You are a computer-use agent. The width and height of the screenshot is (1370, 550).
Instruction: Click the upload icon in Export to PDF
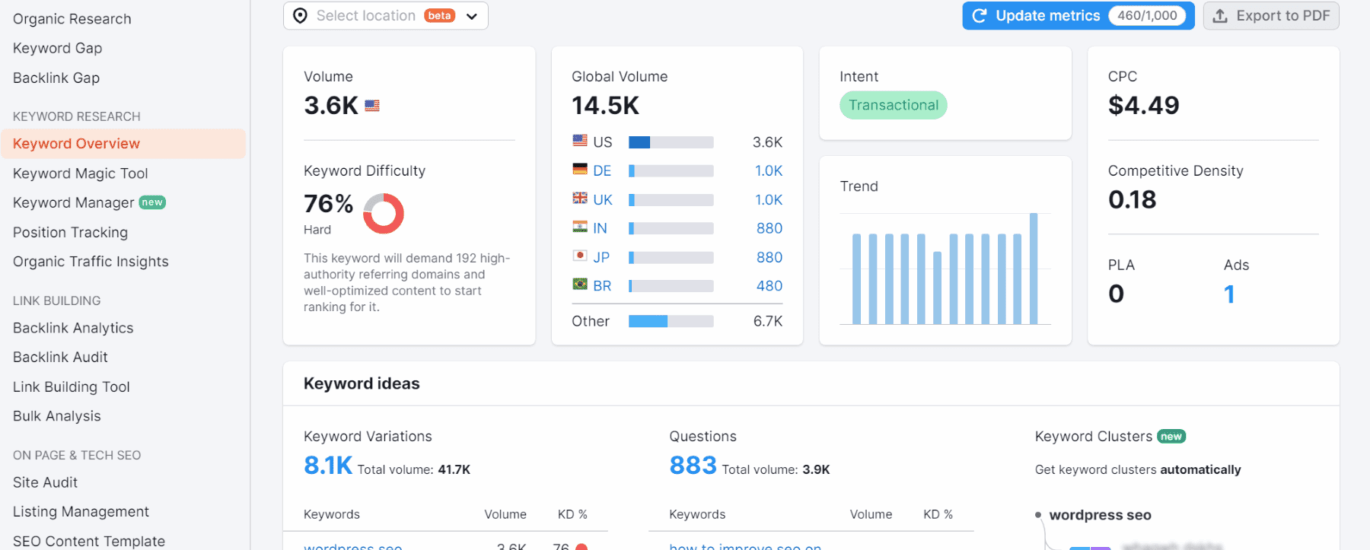pos(1220,16)
